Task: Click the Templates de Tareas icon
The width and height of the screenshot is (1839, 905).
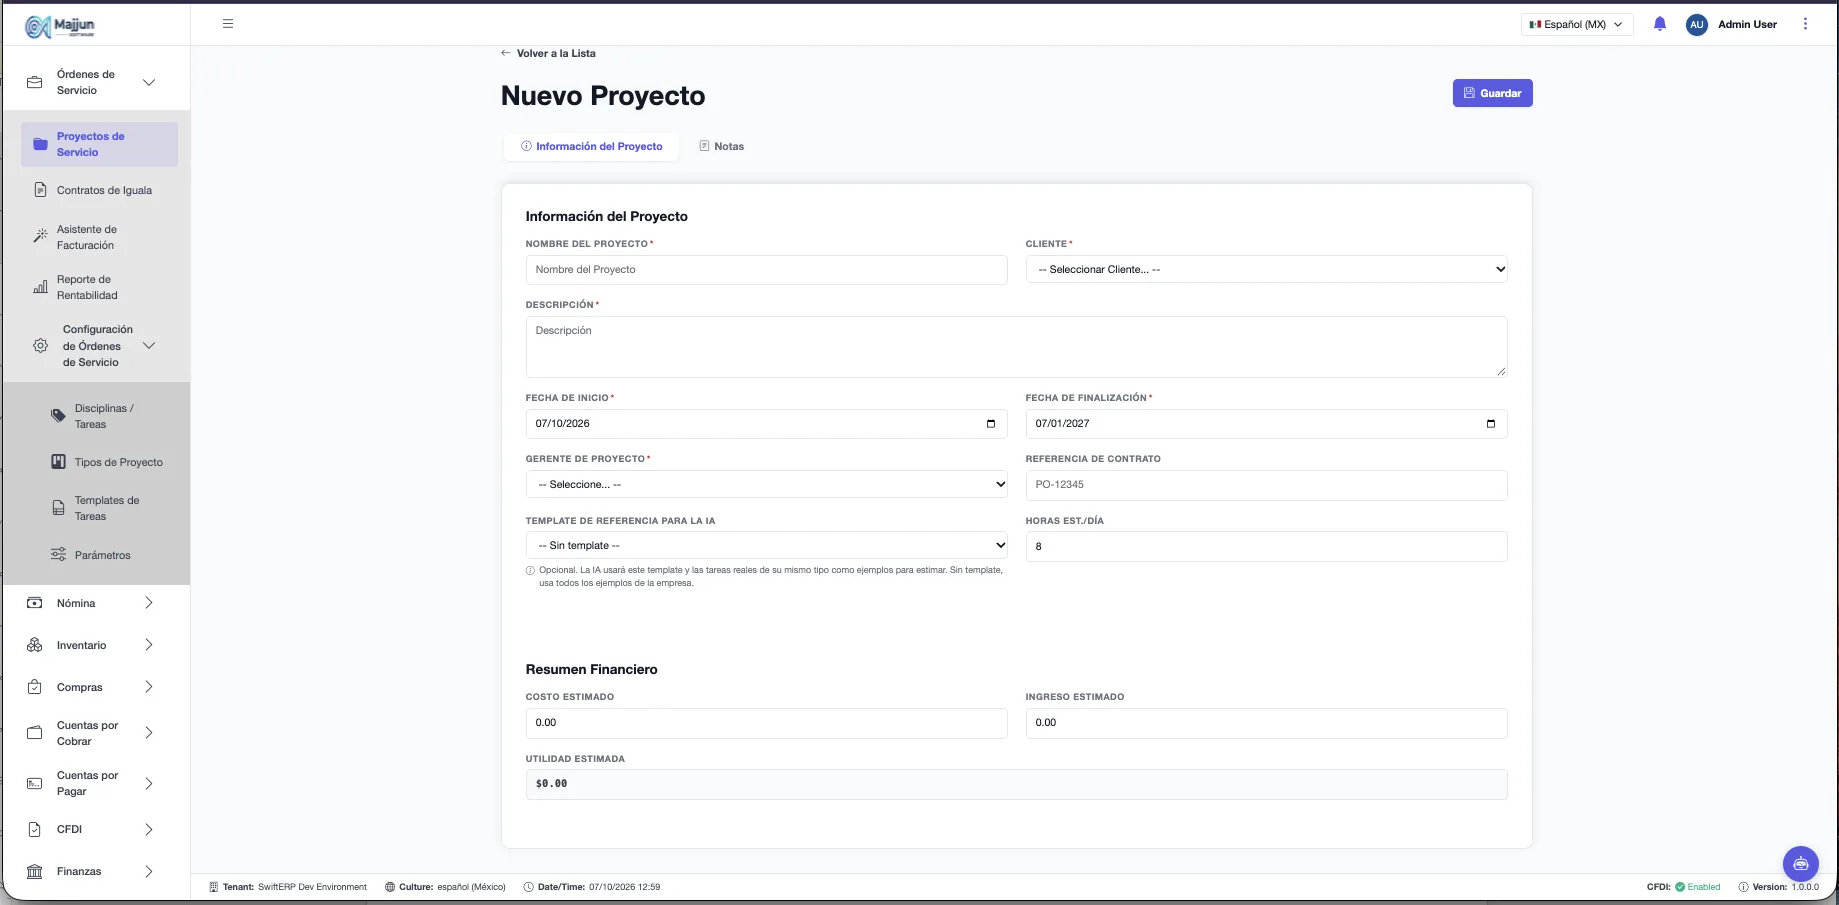Action: tap(58, 508)
